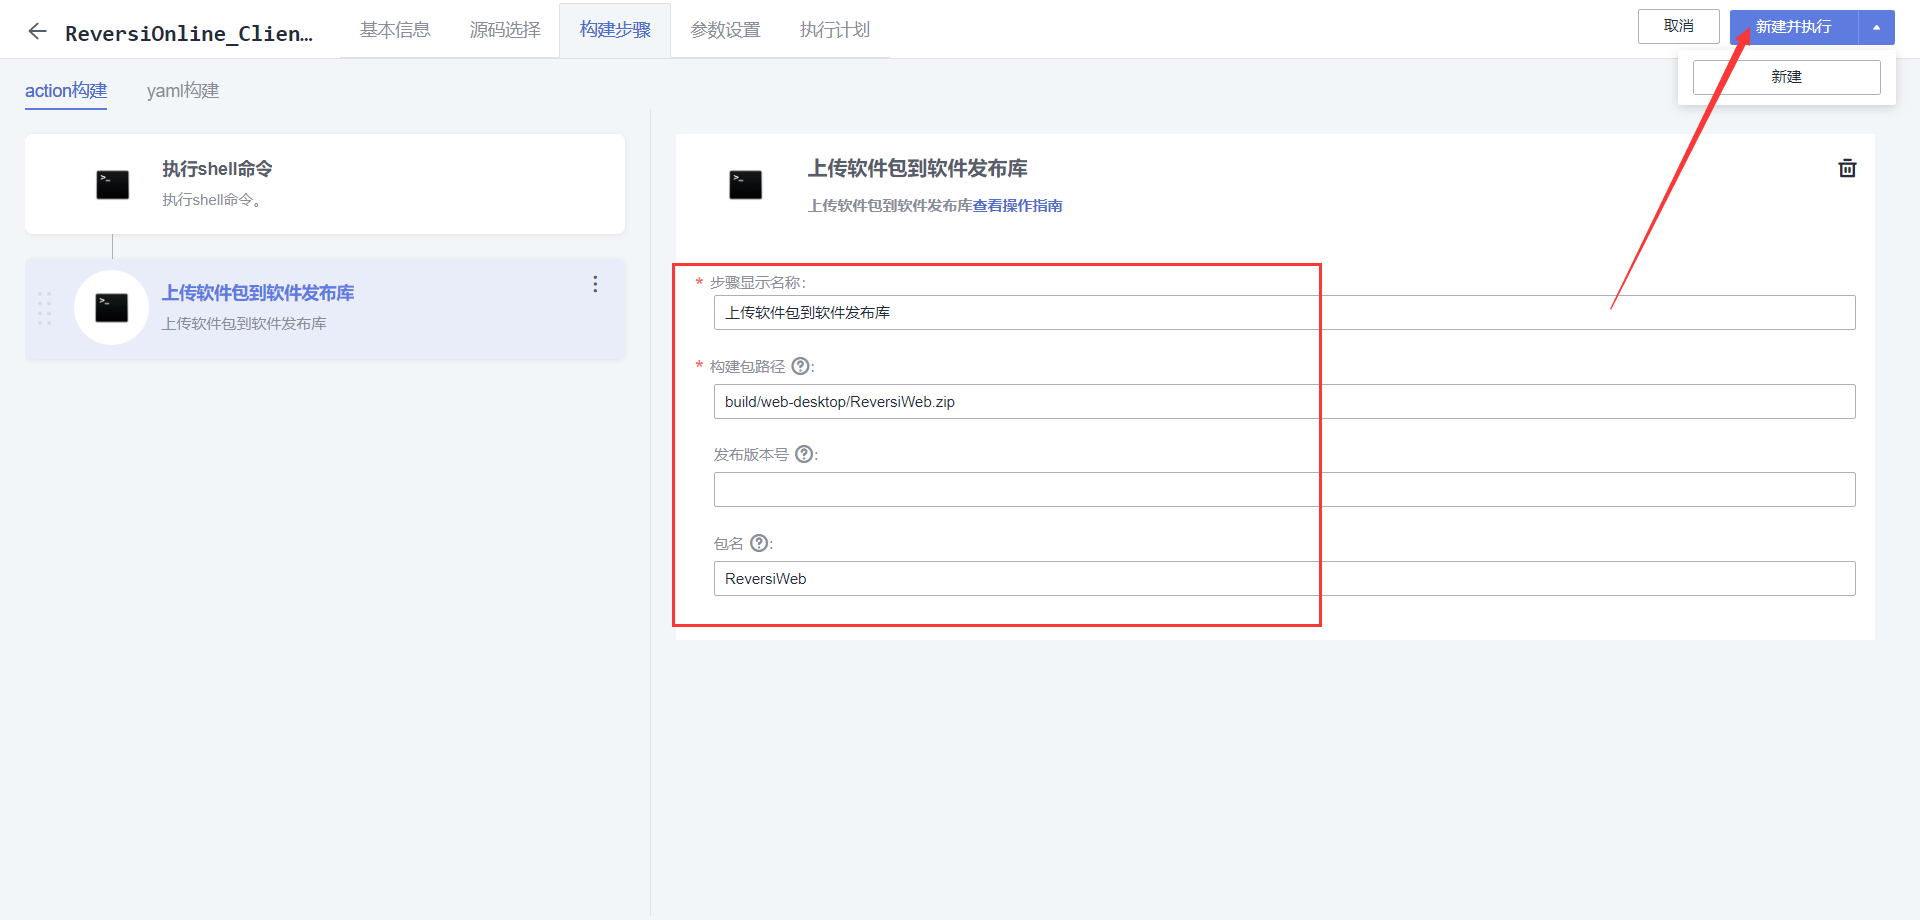Expand the 新建并执行 button dropdown arrow

(1877, 27)
